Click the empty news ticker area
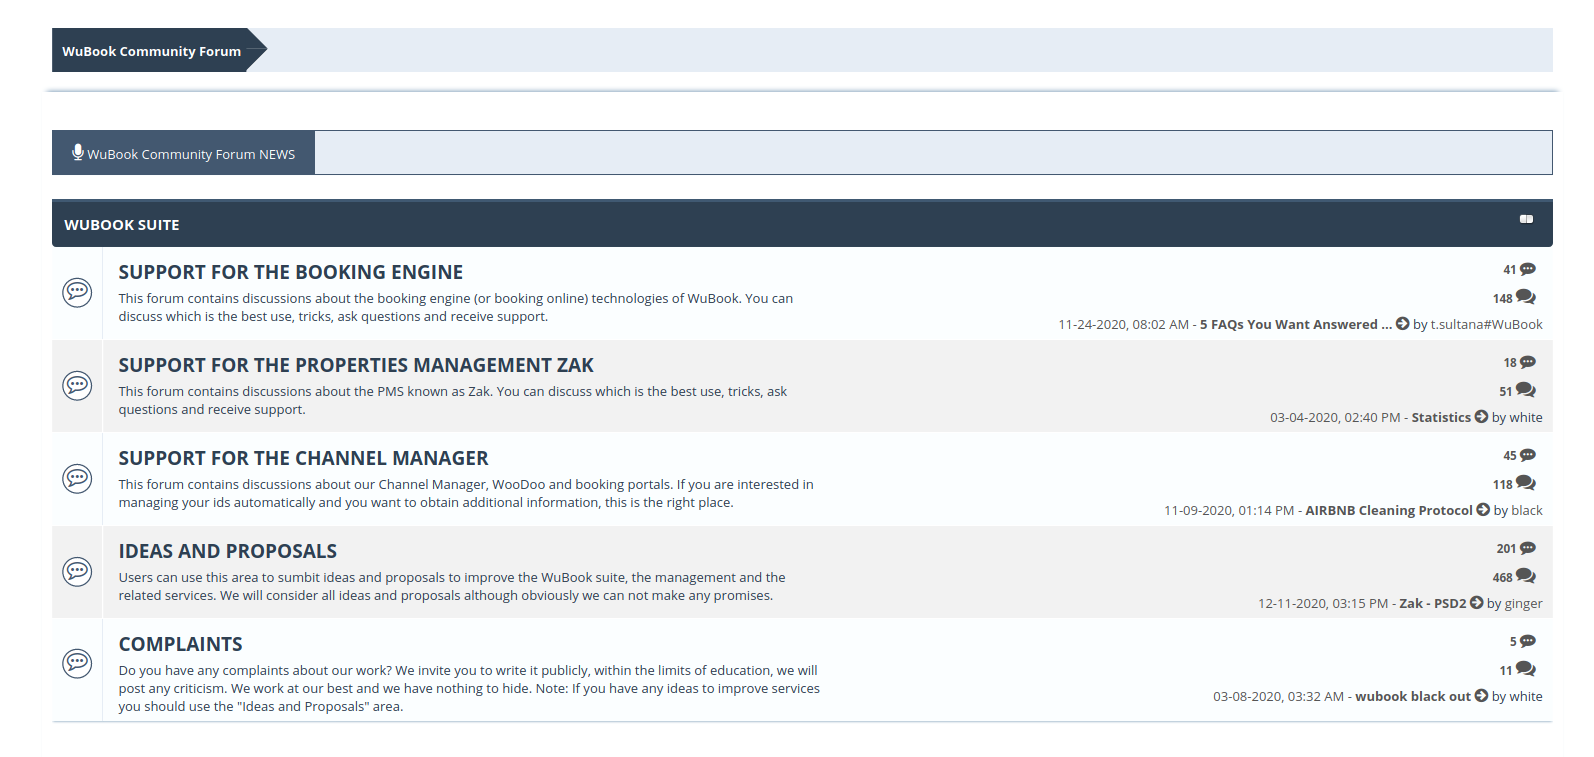The width and height of the screenshot is (1594, 757). pos(933,153)
